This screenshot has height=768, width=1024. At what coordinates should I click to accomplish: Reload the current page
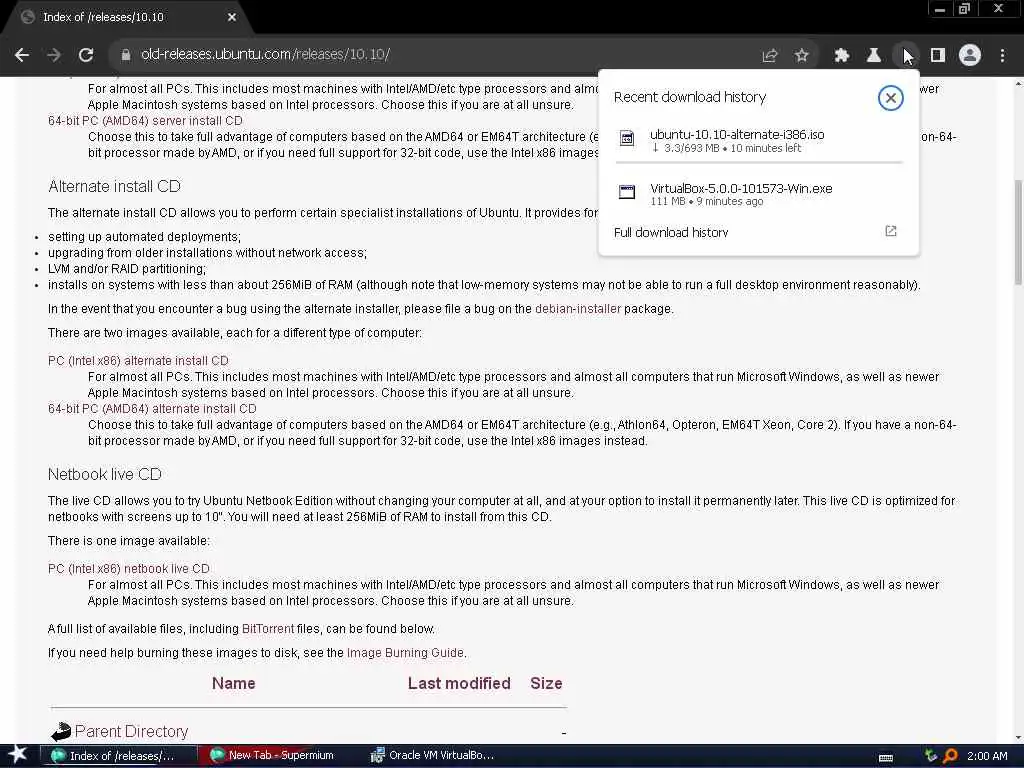coord(86,55)
